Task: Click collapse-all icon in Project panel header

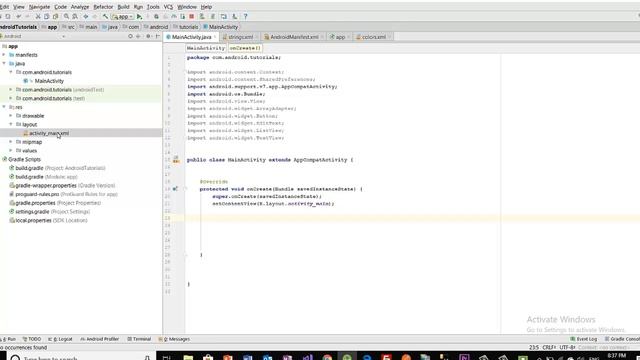Action: coord(138,36)
